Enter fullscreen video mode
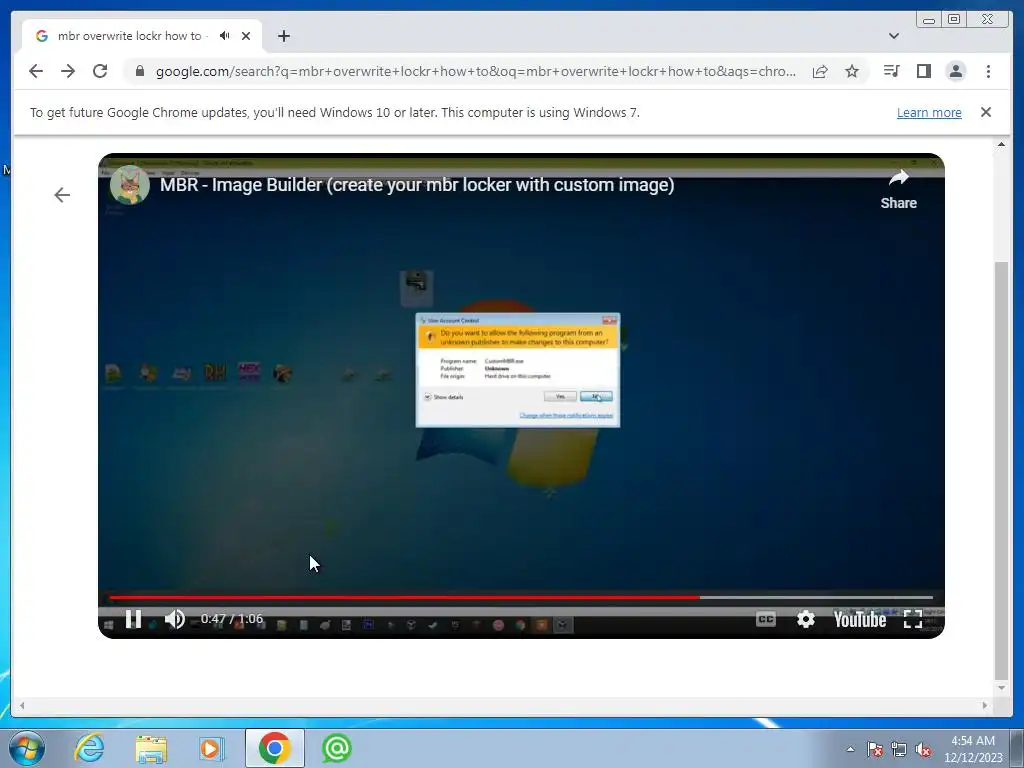This screenshot has height=768, width=1024. (x=912, y=618)
